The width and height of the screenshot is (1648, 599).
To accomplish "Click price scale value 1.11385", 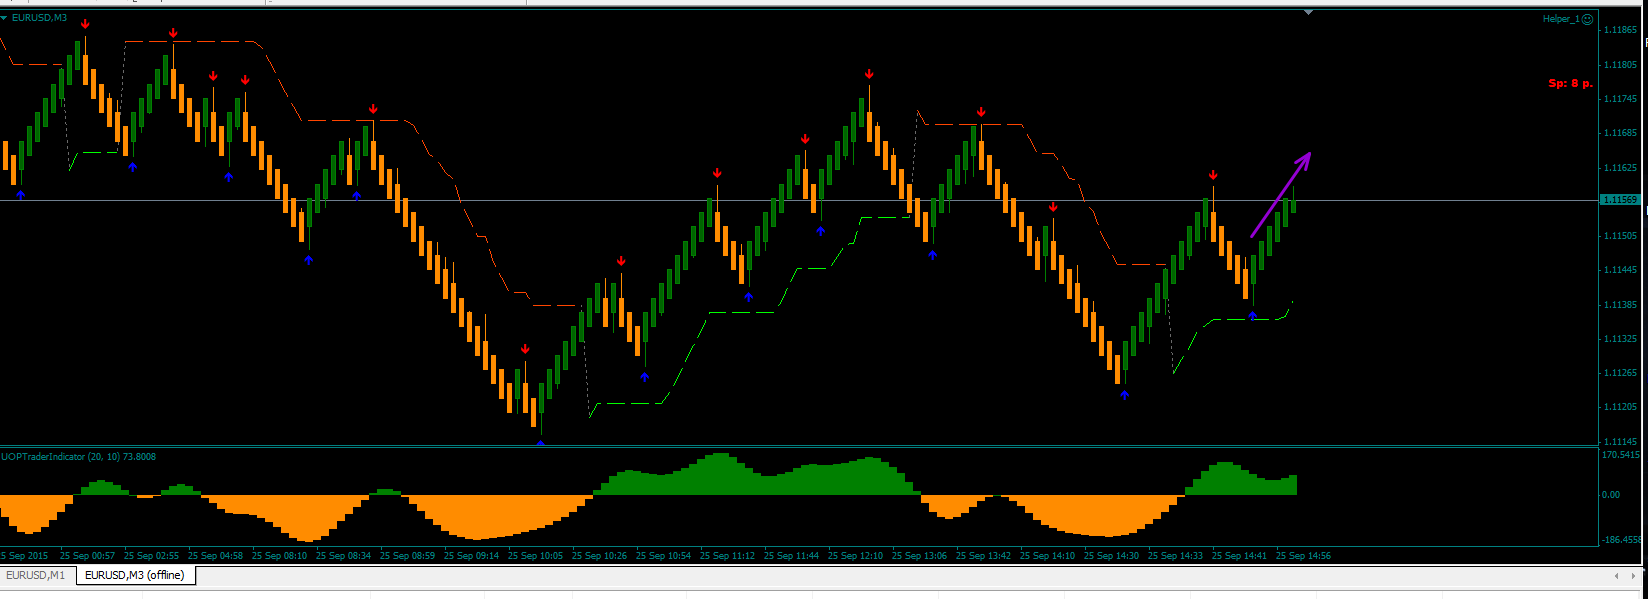I will tap(1620, 305).
